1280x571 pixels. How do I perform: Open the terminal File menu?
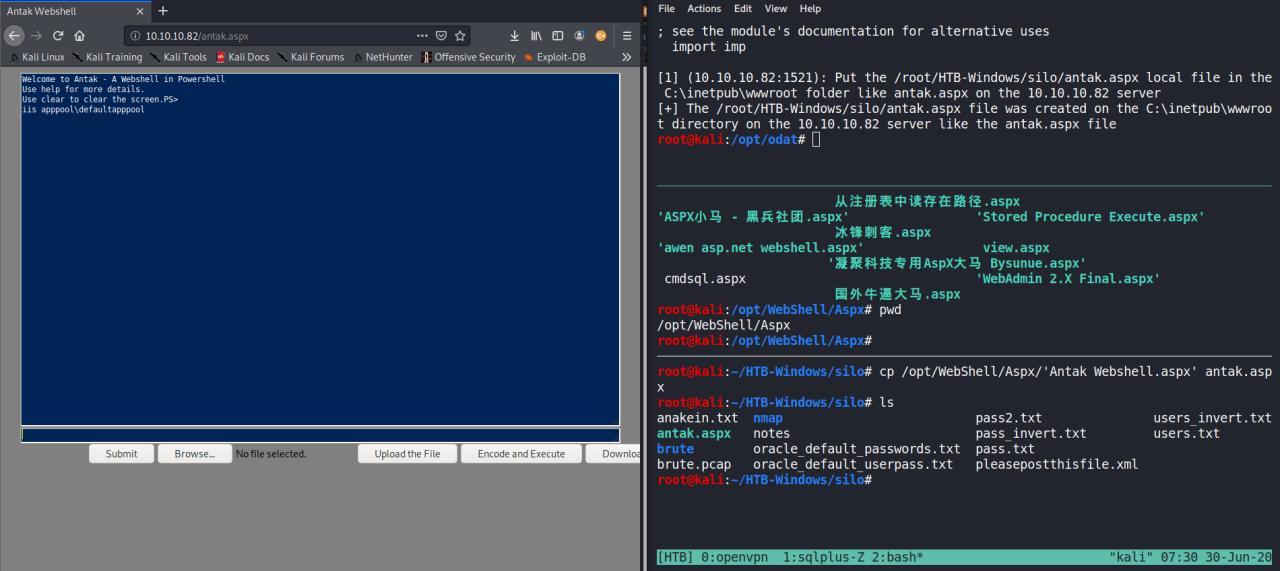click(x=667, y=8)
